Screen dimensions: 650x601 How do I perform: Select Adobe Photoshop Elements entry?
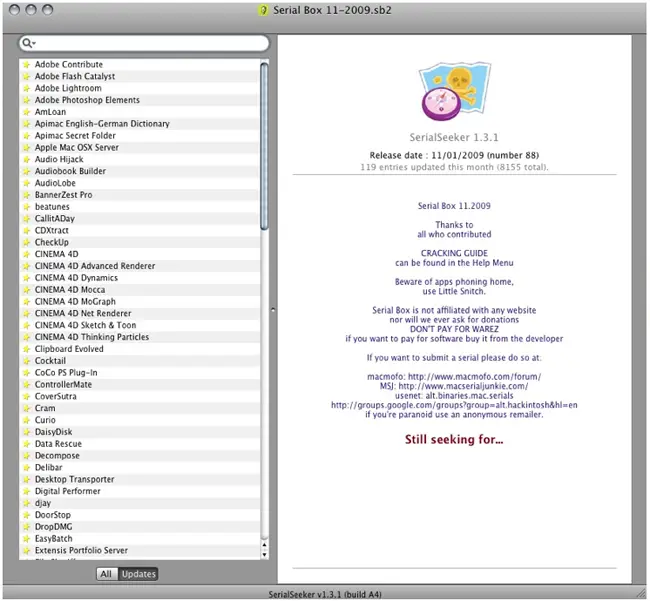pyautogui.click(x=140, y=100)
